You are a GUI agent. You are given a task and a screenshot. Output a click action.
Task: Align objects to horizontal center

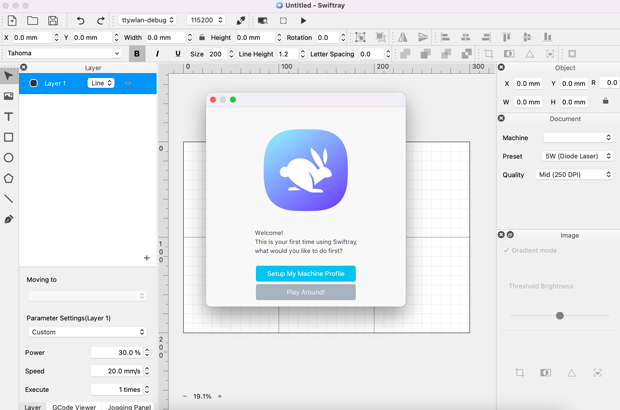coord(466,37)
